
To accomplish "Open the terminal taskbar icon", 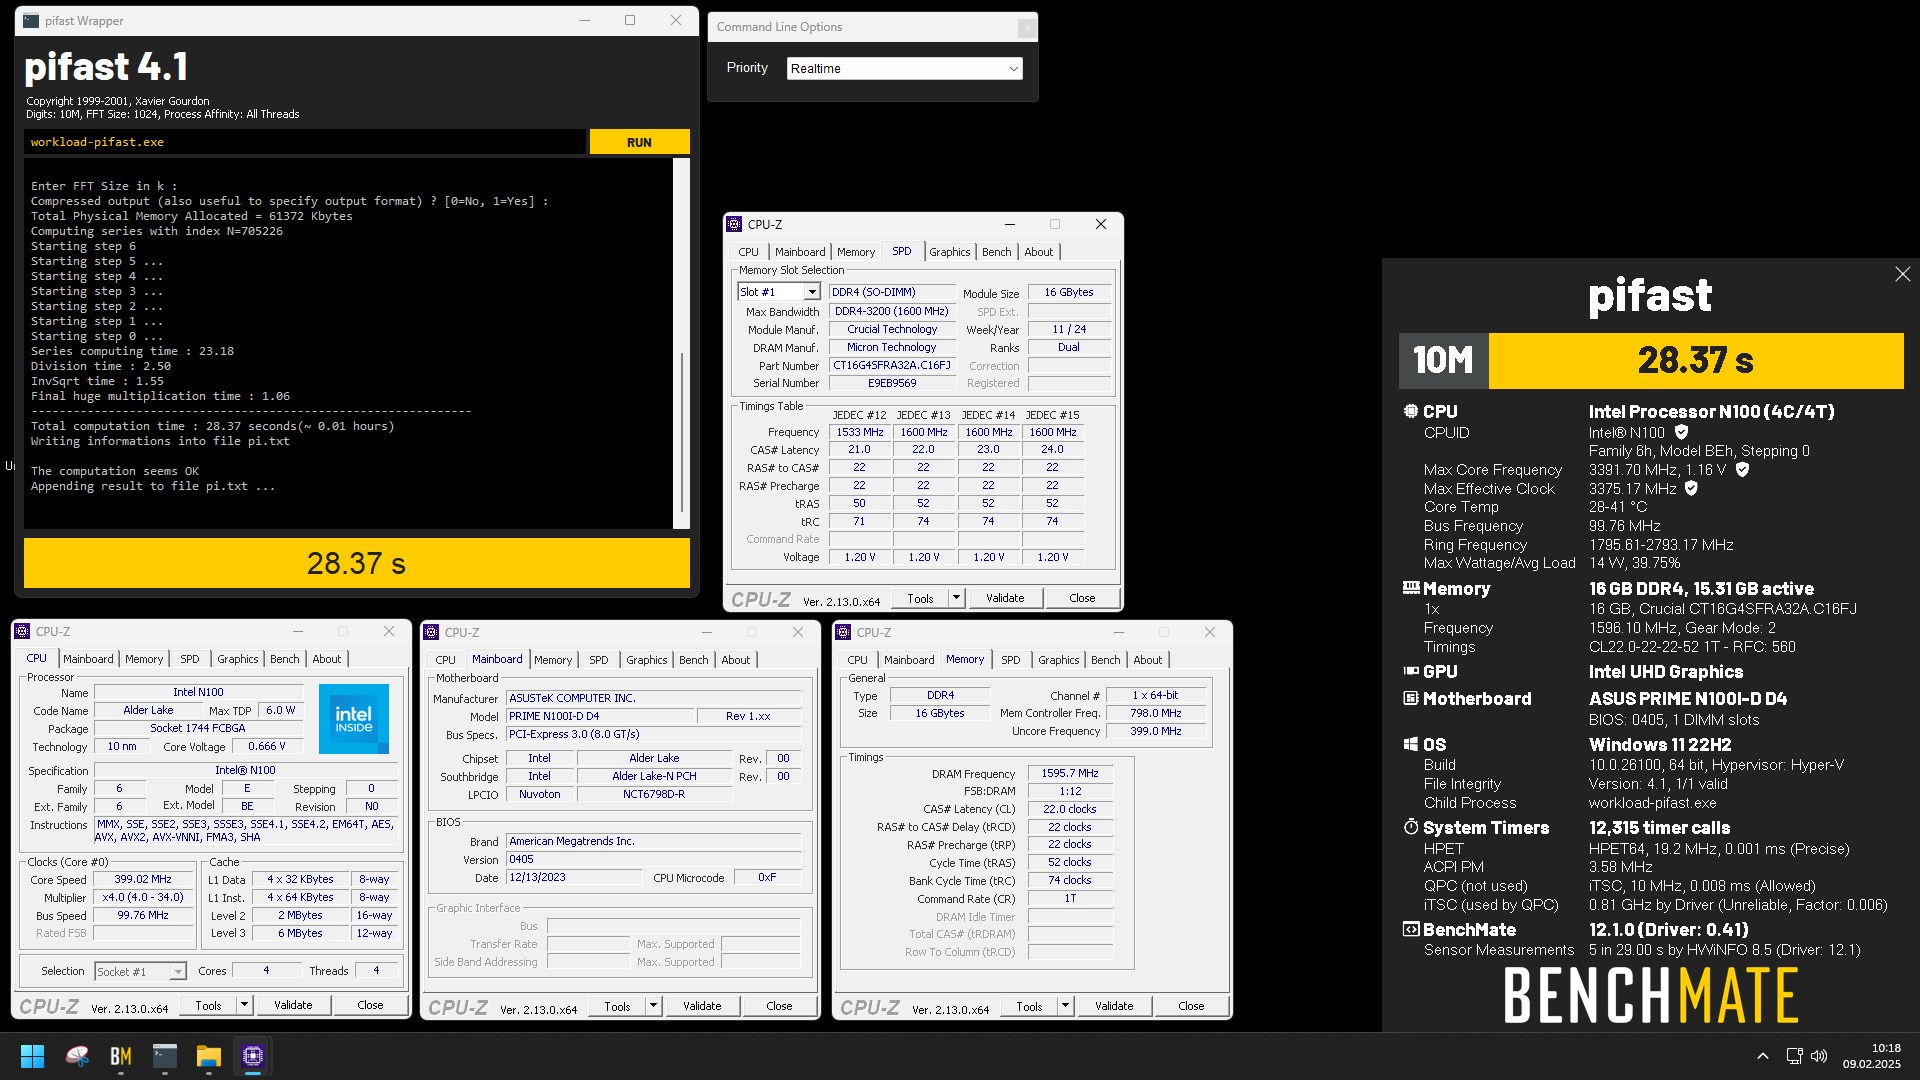I will click(165, 1056).
